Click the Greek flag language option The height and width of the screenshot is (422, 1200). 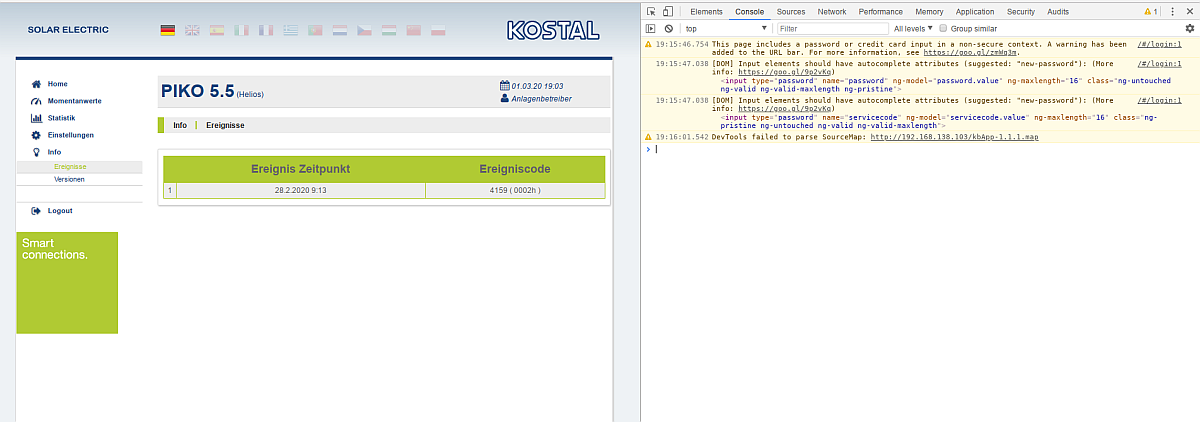click(290, 31)
